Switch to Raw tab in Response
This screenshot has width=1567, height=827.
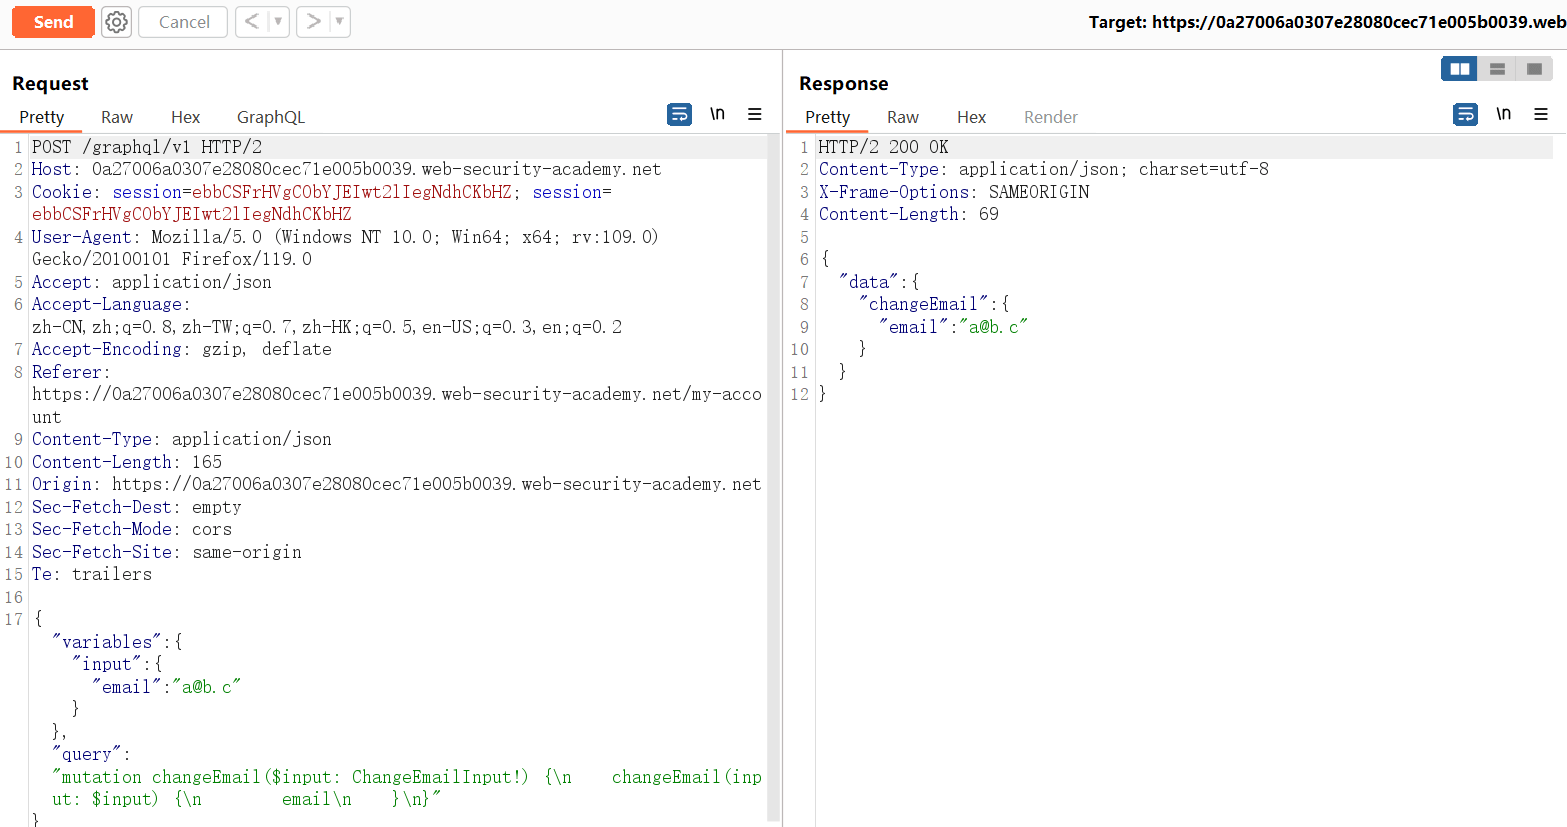902,117
